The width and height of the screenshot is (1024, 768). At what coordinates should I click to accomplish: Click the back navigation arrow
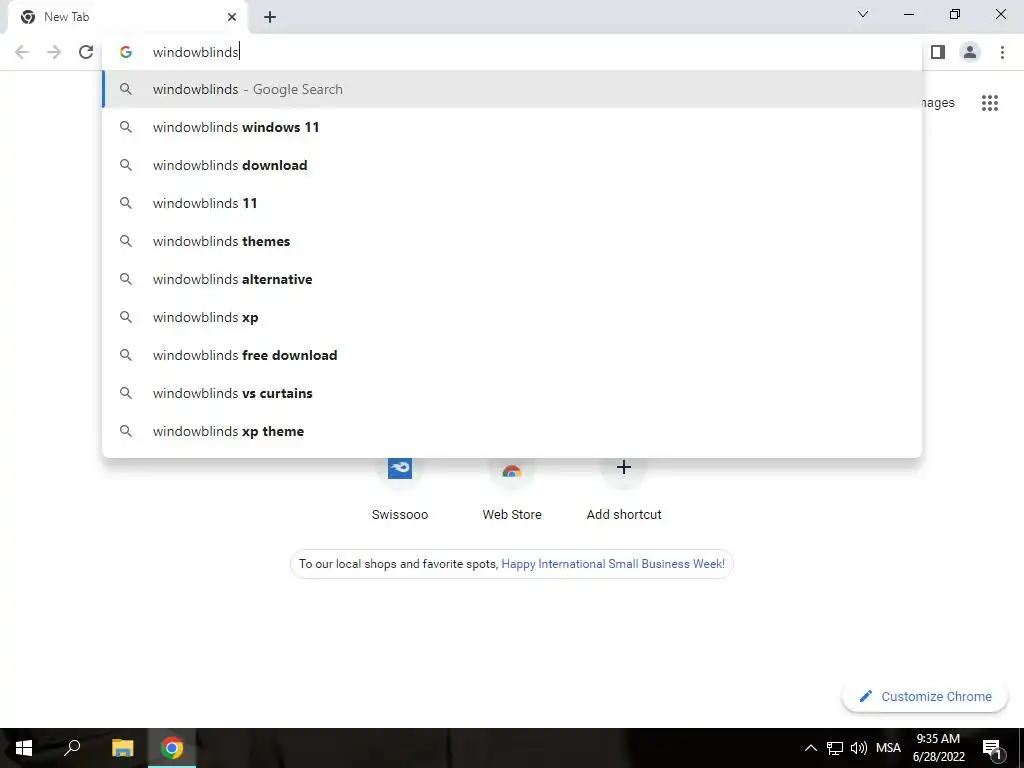point(22,52)
